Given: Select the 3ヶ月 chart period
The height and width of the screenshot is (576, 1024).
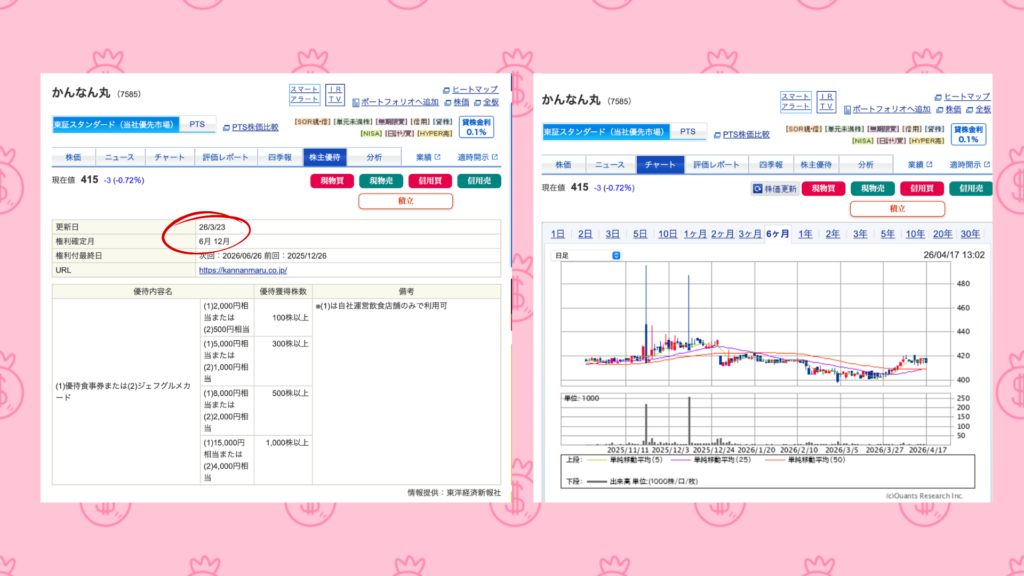Looking at the screenshot, I should pyautogui.click(x=750, y=234).
